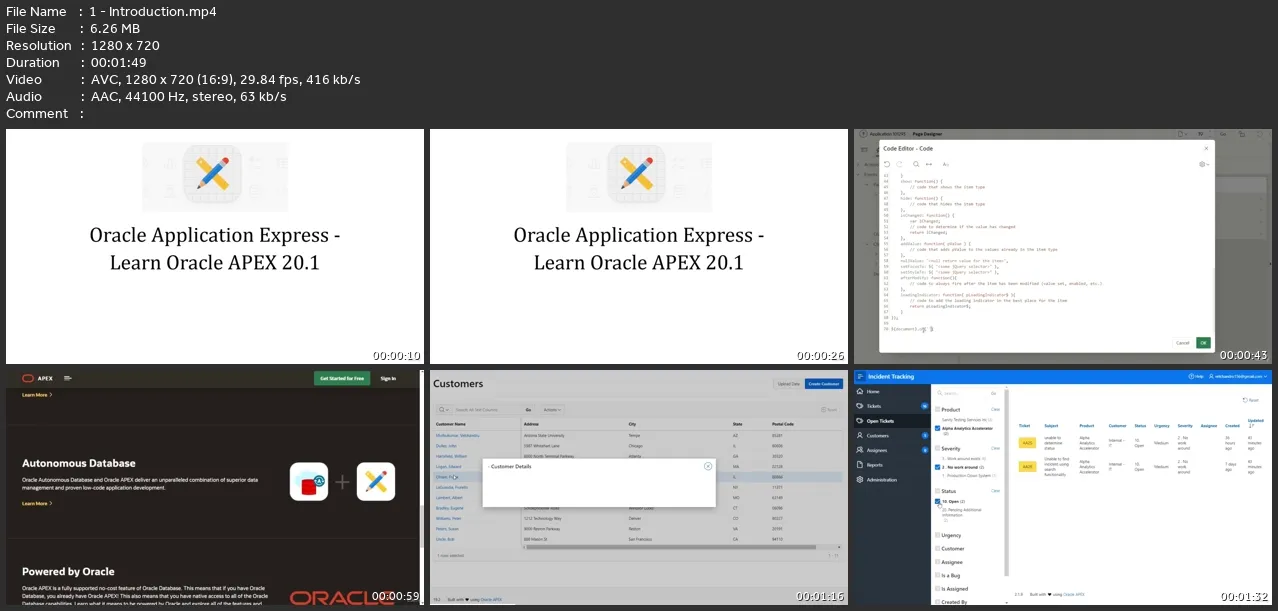Toggle the Severity facet checkbox
The image size is (1278, 611).
[937, 449]
